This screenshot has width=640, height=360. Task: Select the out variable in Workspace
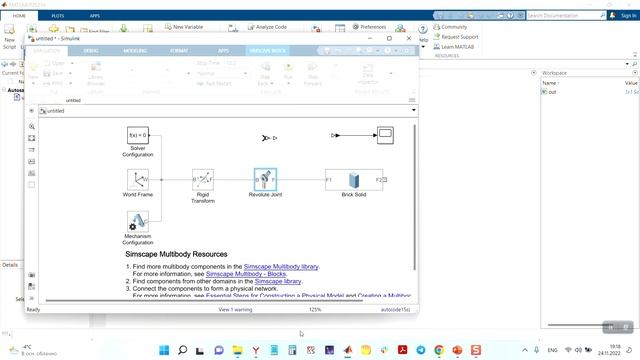(x=552, y=92)
